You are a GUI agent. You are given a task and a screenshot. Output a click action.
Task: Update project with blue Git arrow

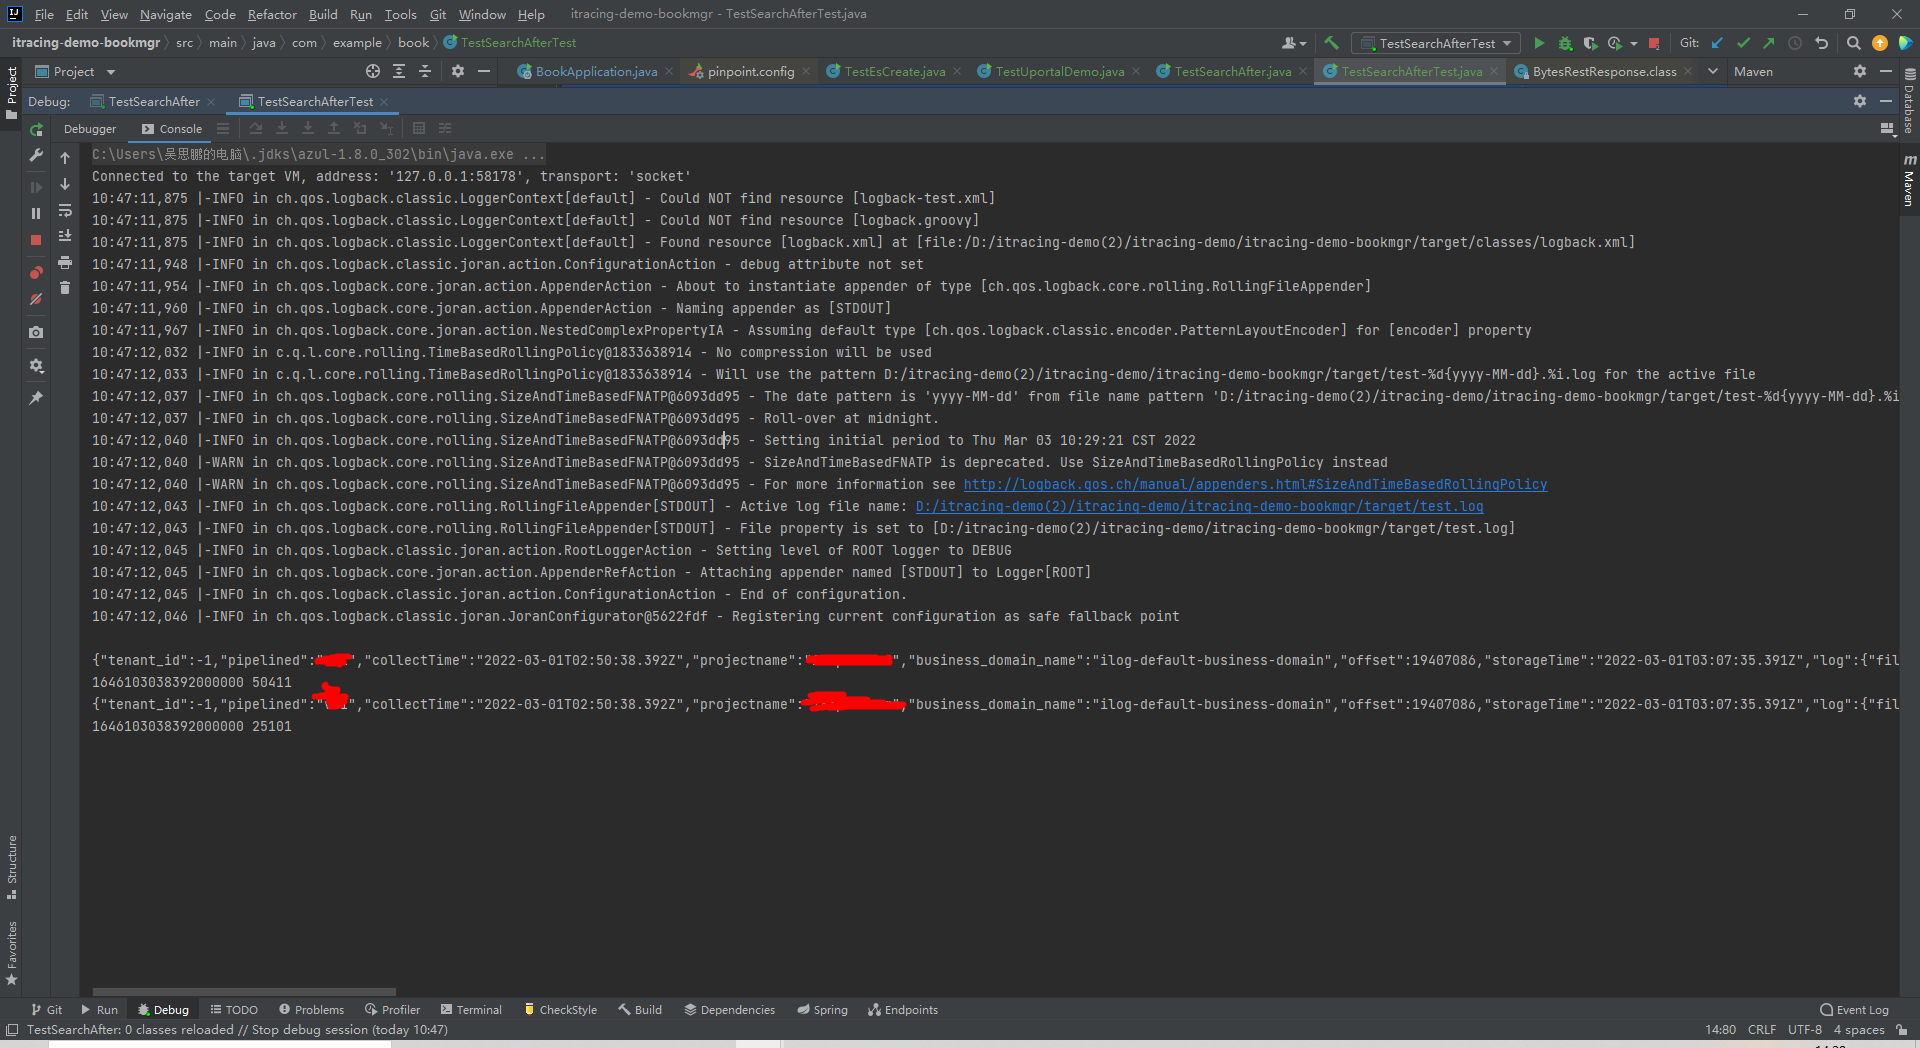1717,43
